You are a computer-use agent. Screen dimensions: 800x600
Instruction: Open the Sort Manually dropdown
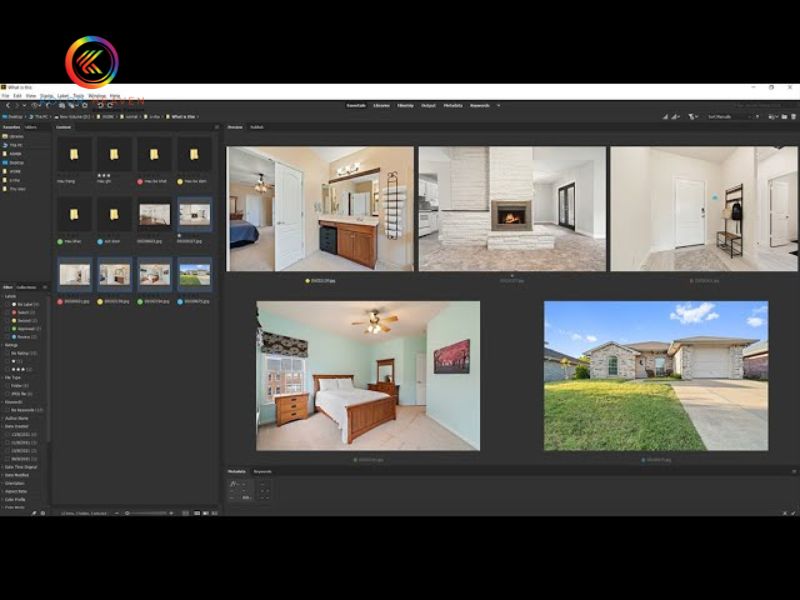729,117
